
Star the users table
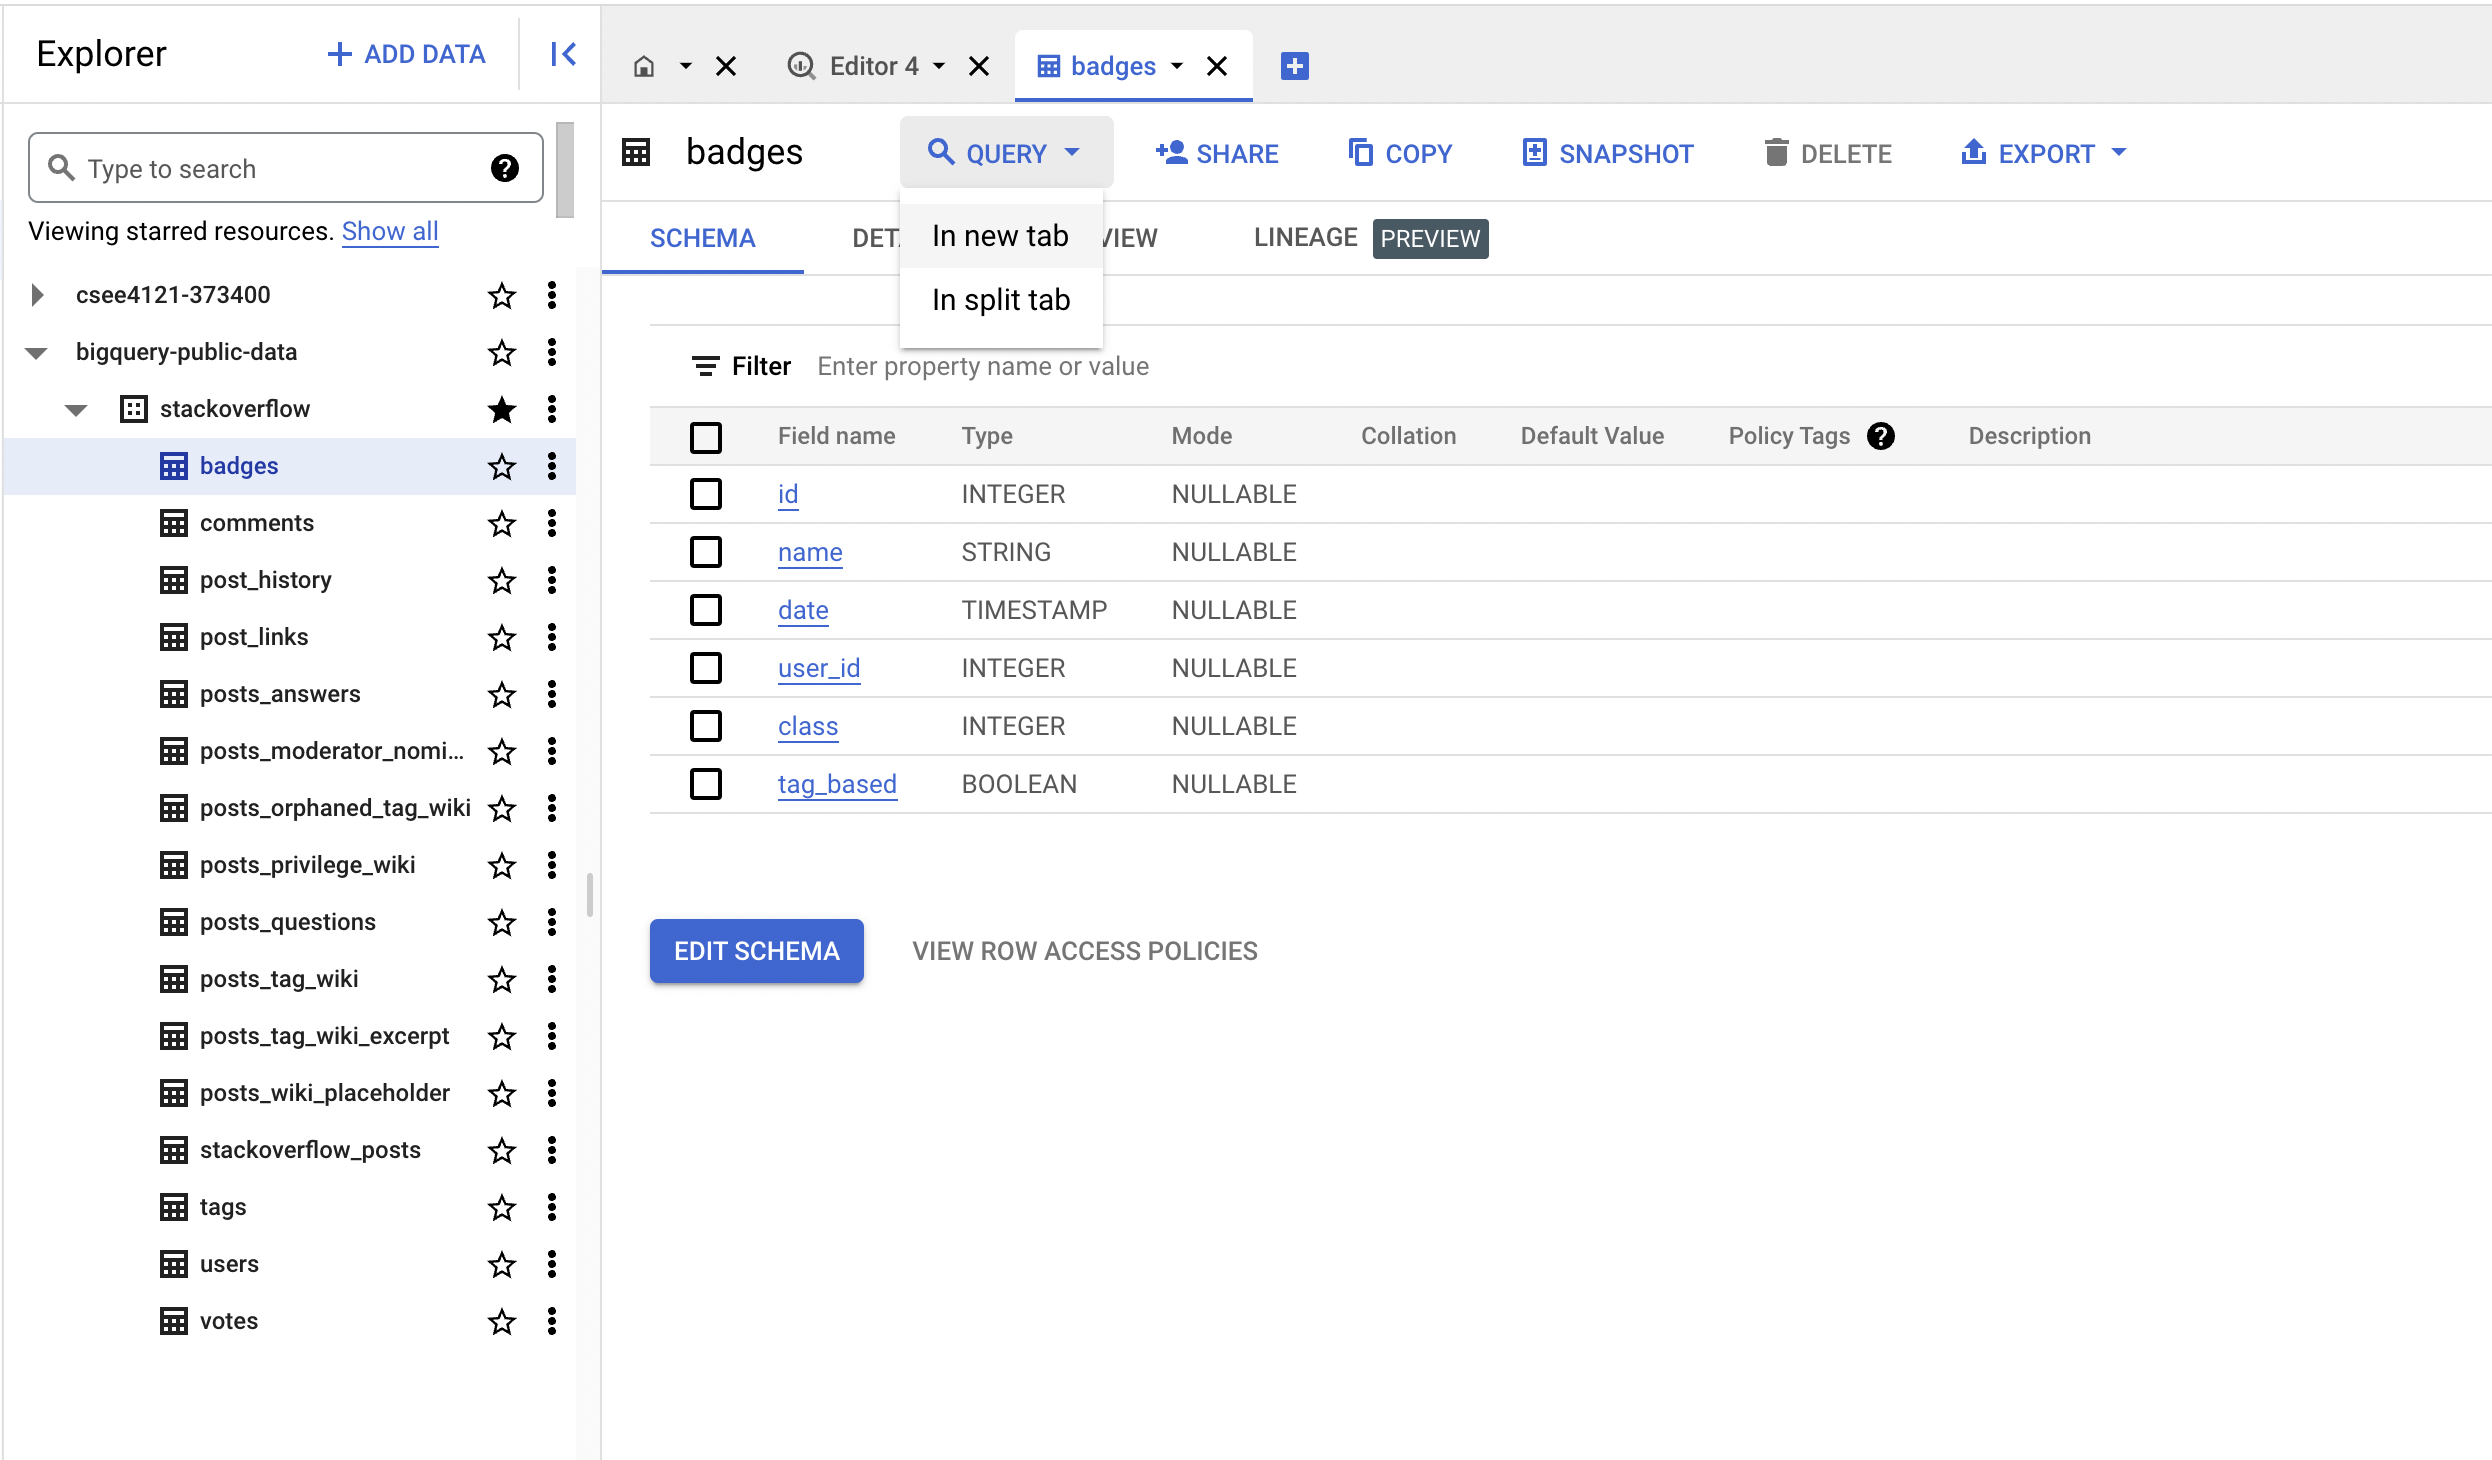click(502, 1264)
